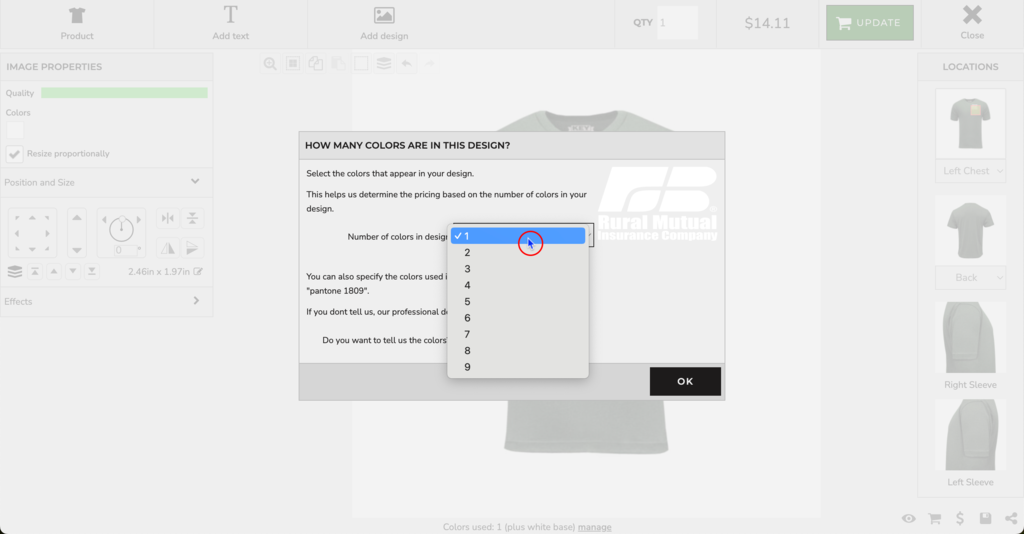This screenshot has height=534, width=1024.
Task: Click the zoom magnifier icon in toolbar
Action: (x=270, y=64)
